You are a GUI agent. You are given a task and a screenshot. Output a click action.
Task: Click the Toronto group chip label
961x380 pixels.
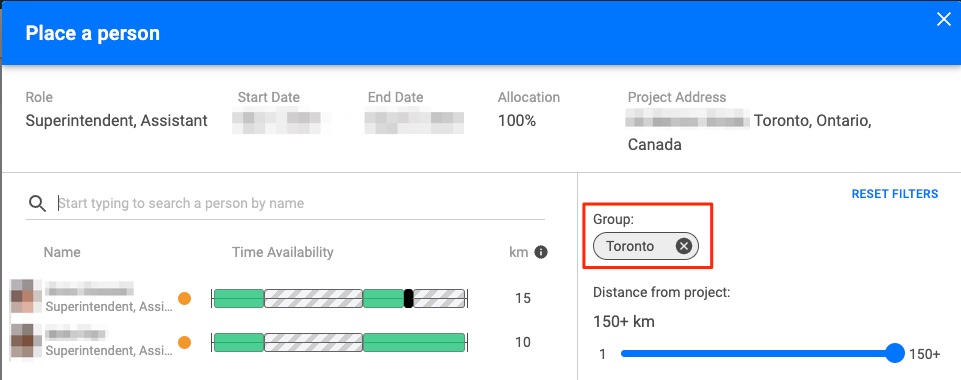click(630, 246)
